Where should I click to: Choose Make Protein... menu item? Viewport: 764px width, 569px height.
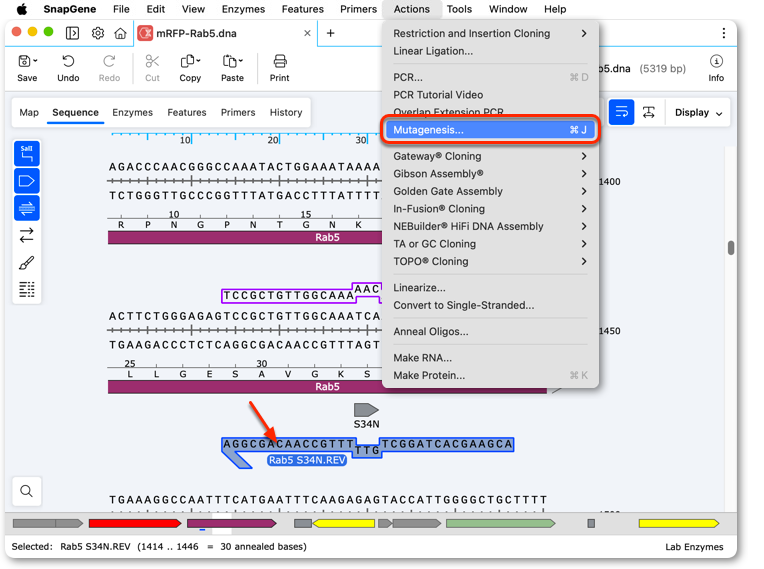(x=490, y=375)
